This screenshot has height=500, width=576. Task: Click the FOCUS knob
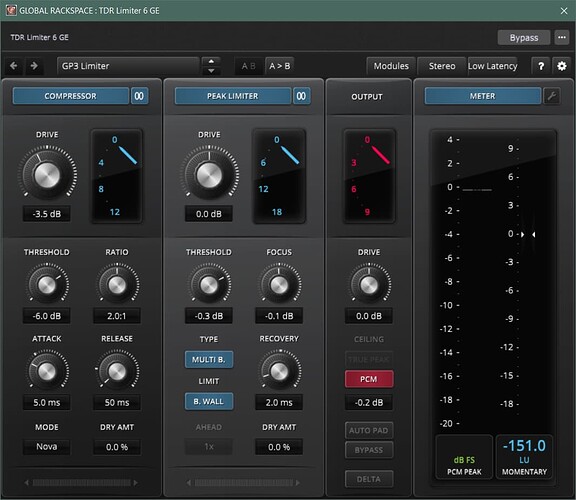click(279, 284)
